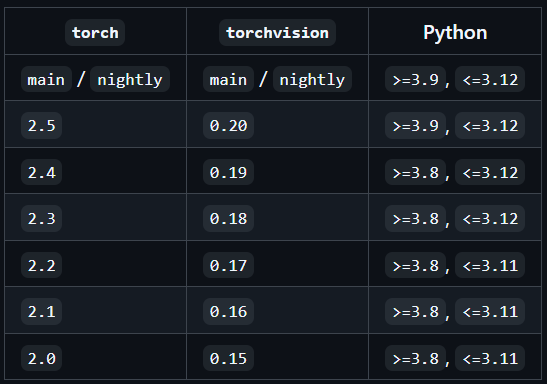Click torchvision version 0.19
This screenshot has height=384, width=547.
(x=228, y=172)
